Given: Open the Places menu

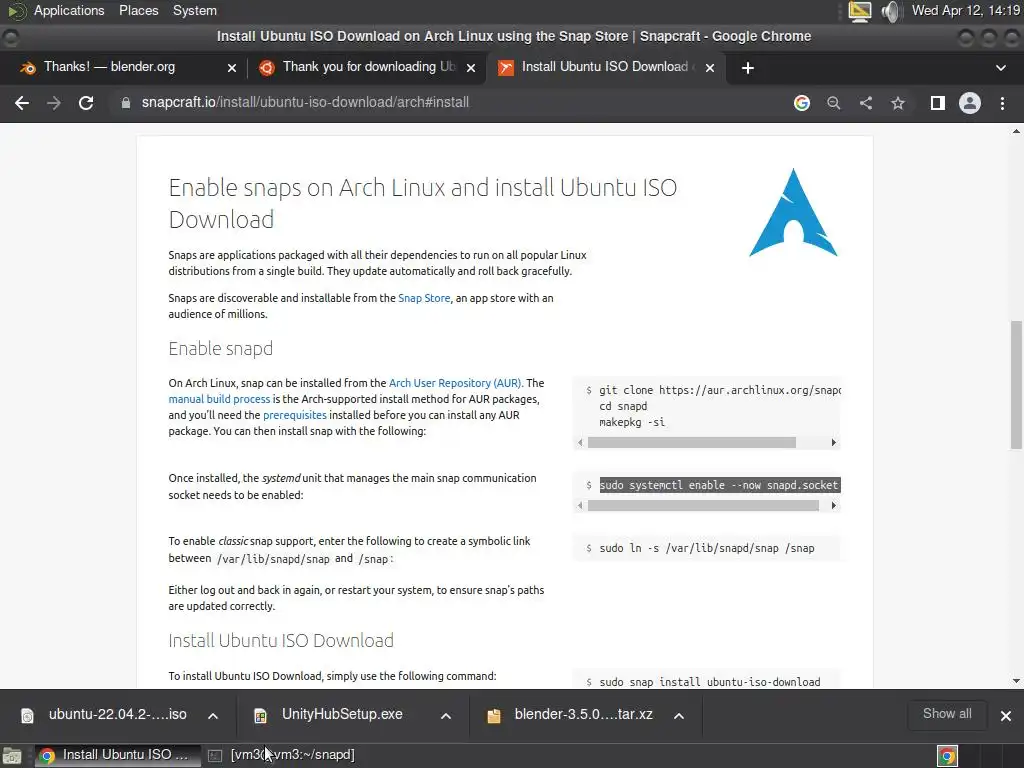Looking at the screenshot, I should click(x=138, y=10).
